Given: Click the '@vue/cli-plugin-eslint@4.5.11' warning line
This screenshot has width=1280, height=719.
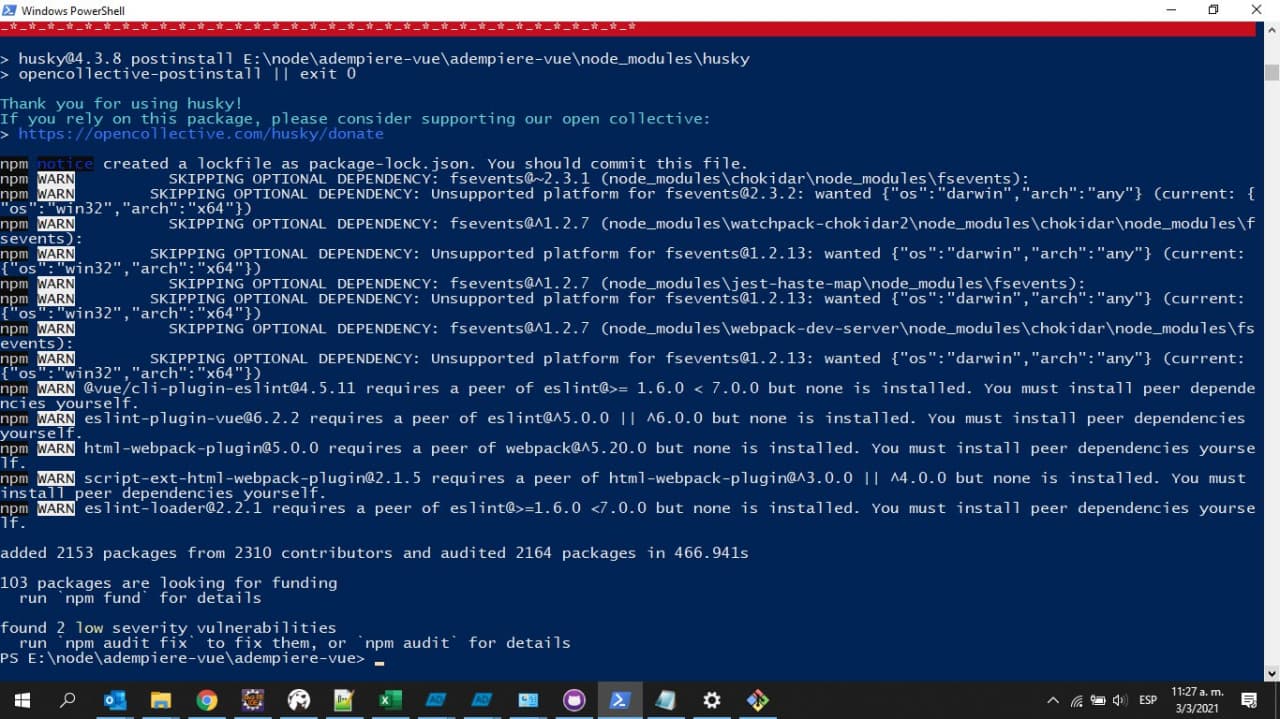Looking at the screenshot, I should pos(627,395).
